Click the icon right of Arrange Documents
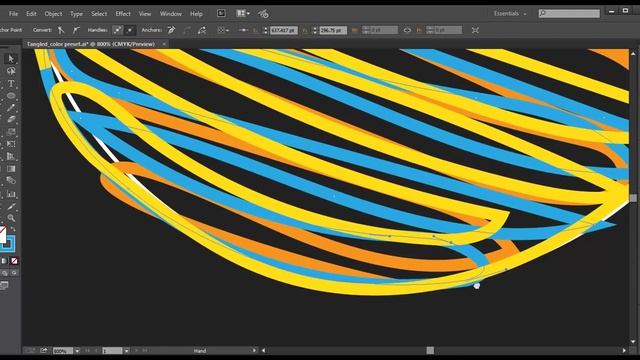The height and width of the screenshot is (360, 640). (x=263, y=14)
